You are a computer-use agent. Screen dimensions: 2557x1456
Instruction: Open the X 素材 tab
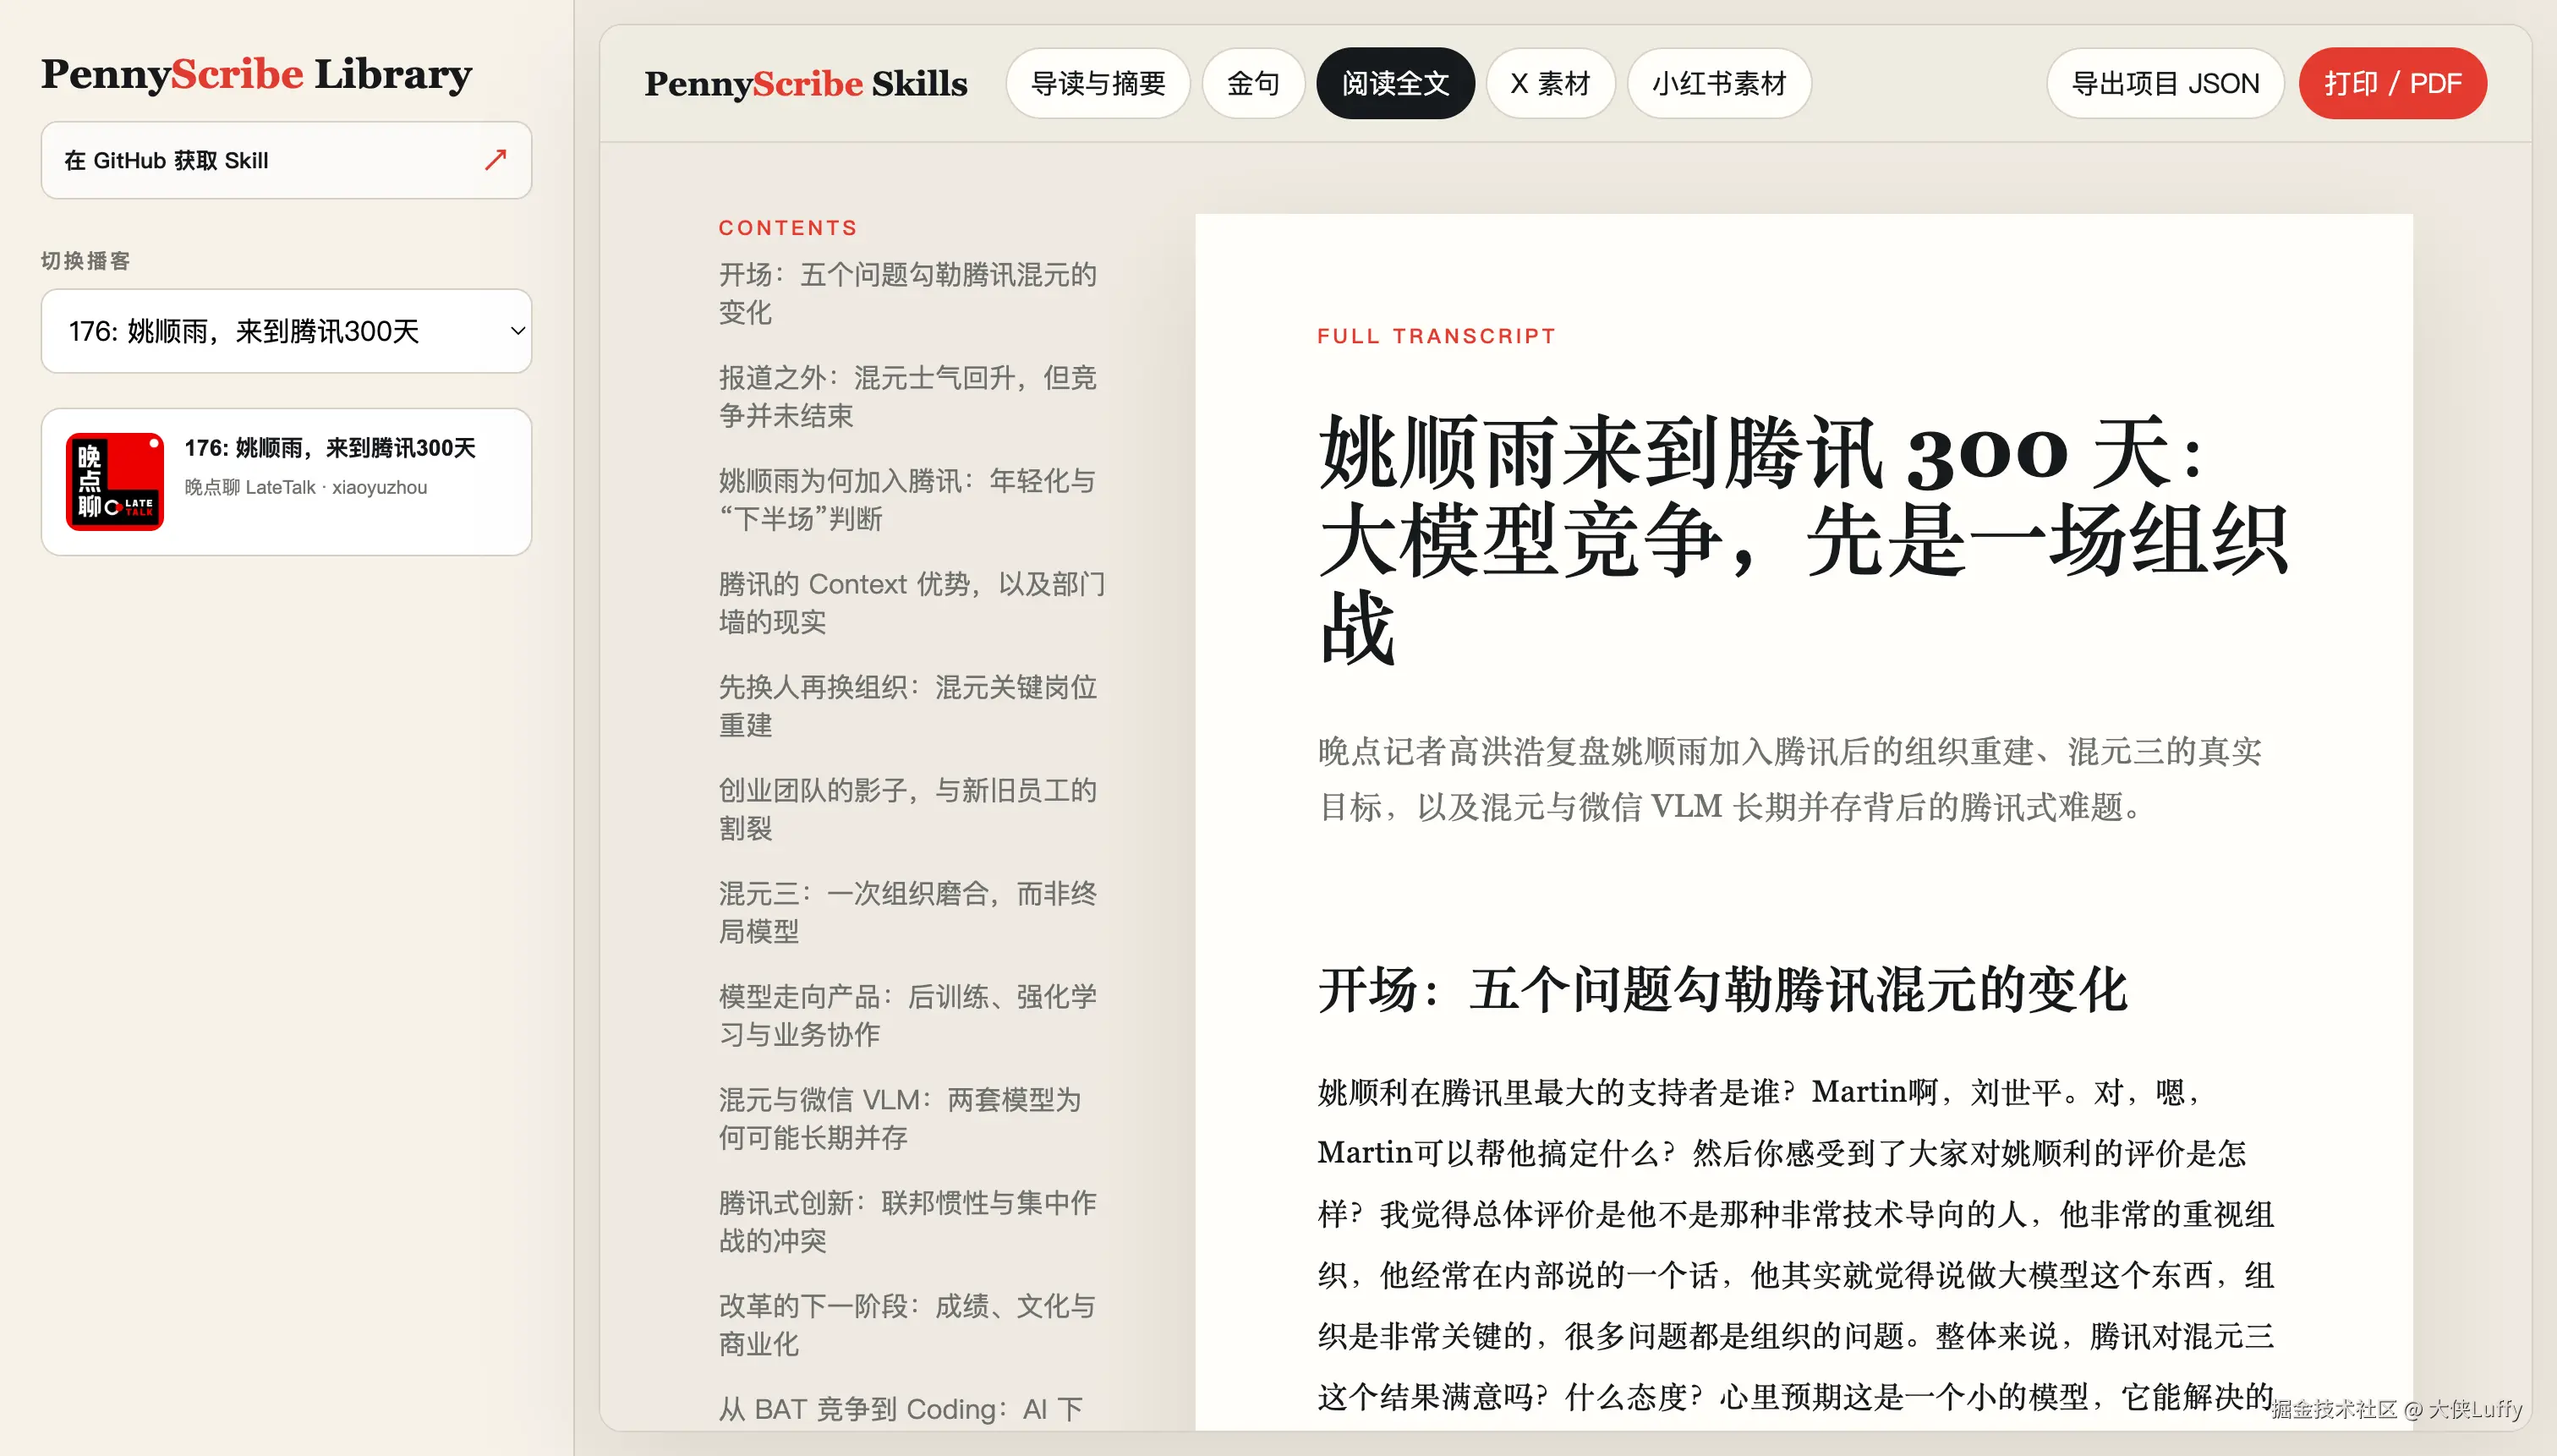(1550, 83)
